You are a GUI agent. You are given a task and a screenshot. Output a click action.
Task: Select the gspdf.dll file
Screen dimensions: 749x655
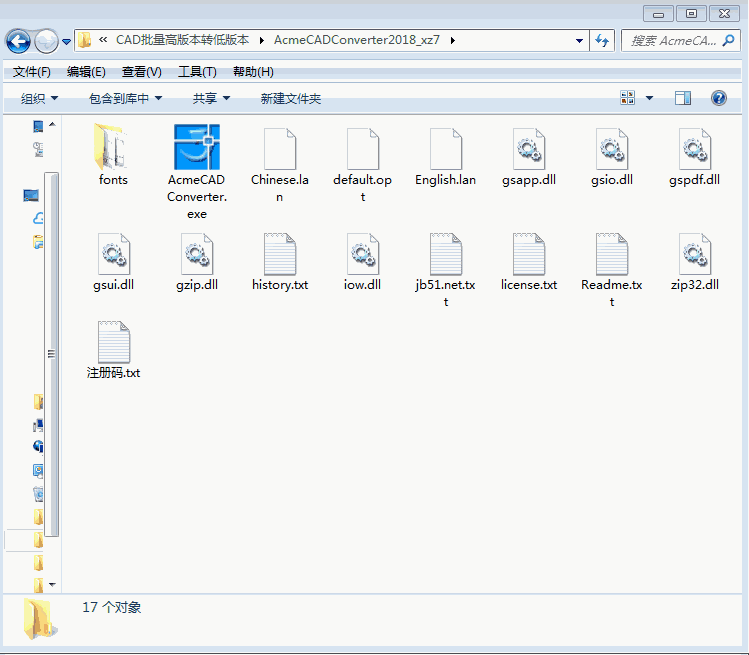coord(695,156)
